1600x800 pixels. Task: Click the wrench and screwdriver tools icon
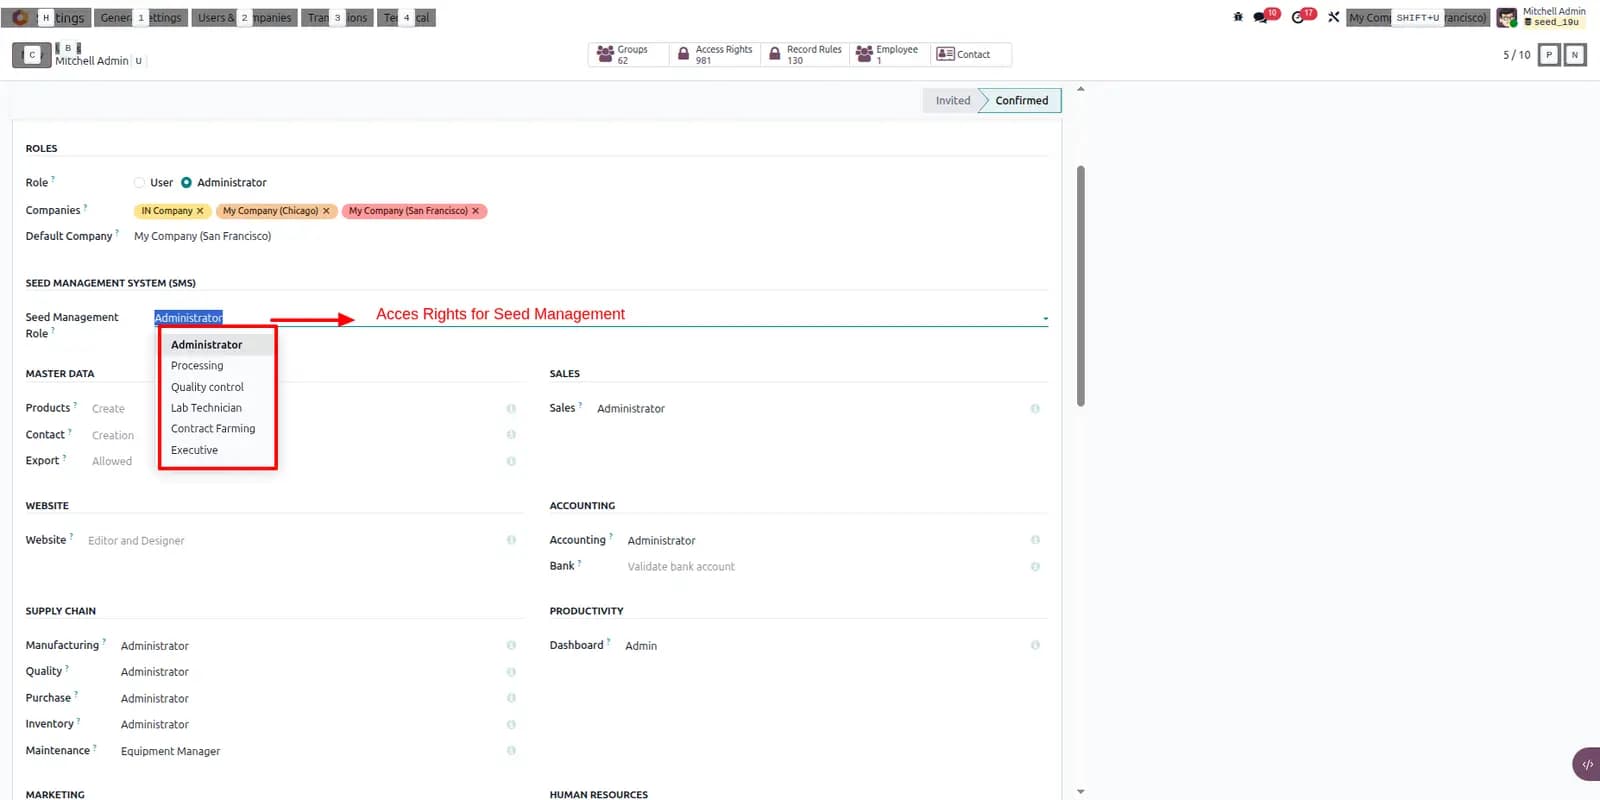coord(1333,17)
